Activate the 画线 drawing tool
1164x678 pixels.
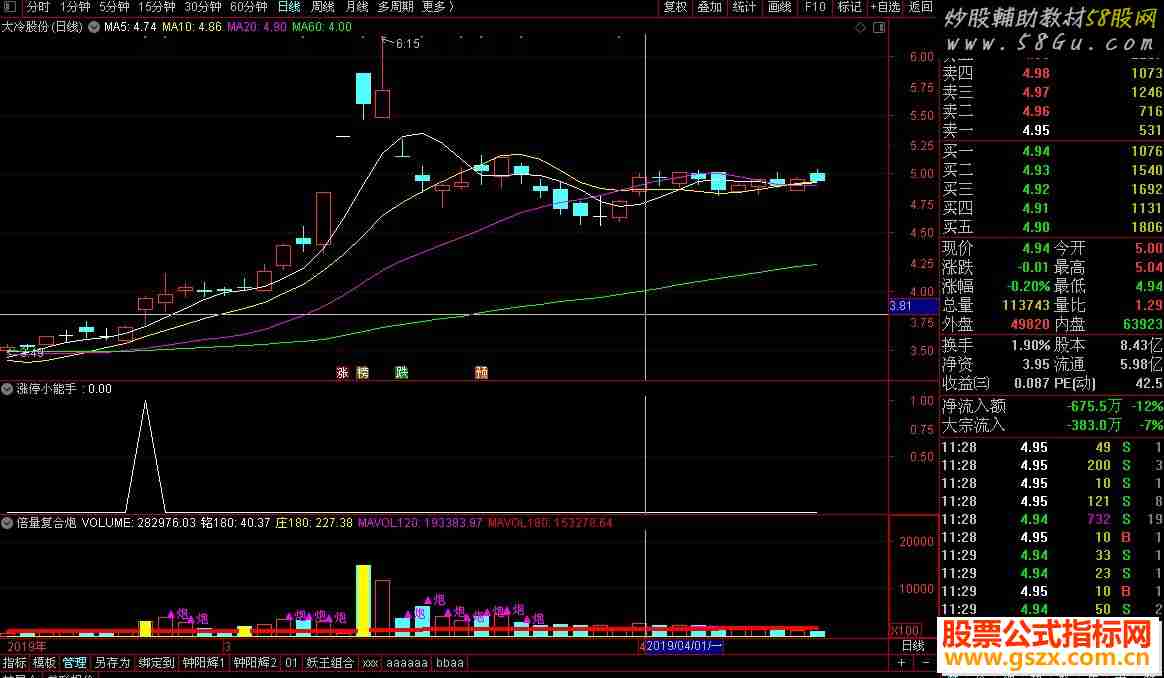pyautogui.click(x=779, y=7)
